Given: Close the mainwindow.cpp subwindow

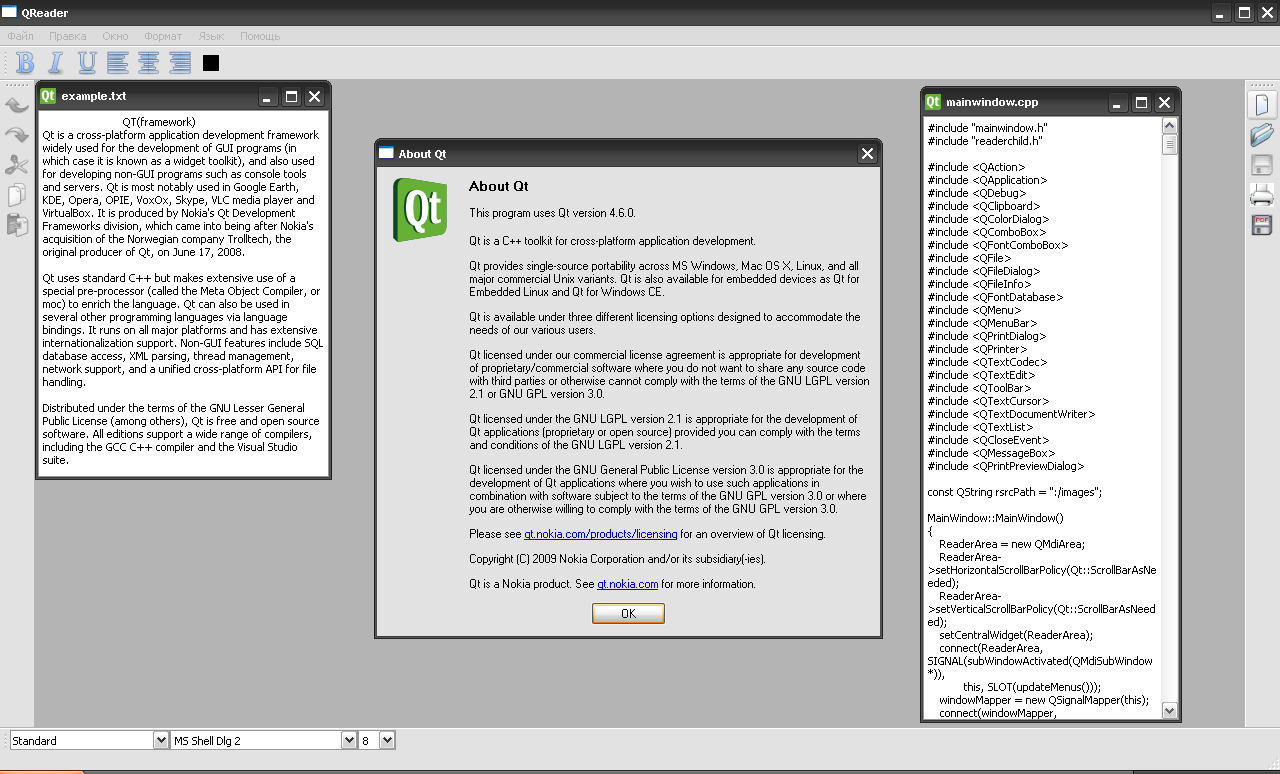Looking at the screenshot, I should [1164, 103].
